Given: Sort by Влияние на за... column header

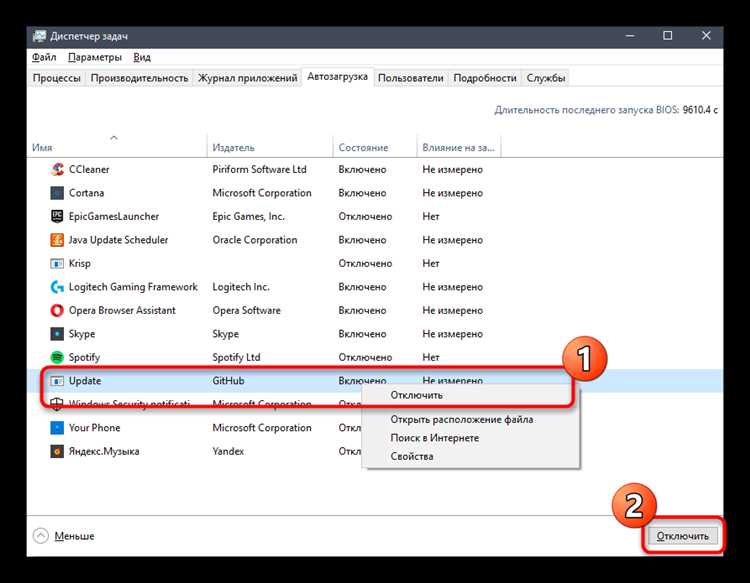Looking at the screenshot, I should click(x=459, y=147).
